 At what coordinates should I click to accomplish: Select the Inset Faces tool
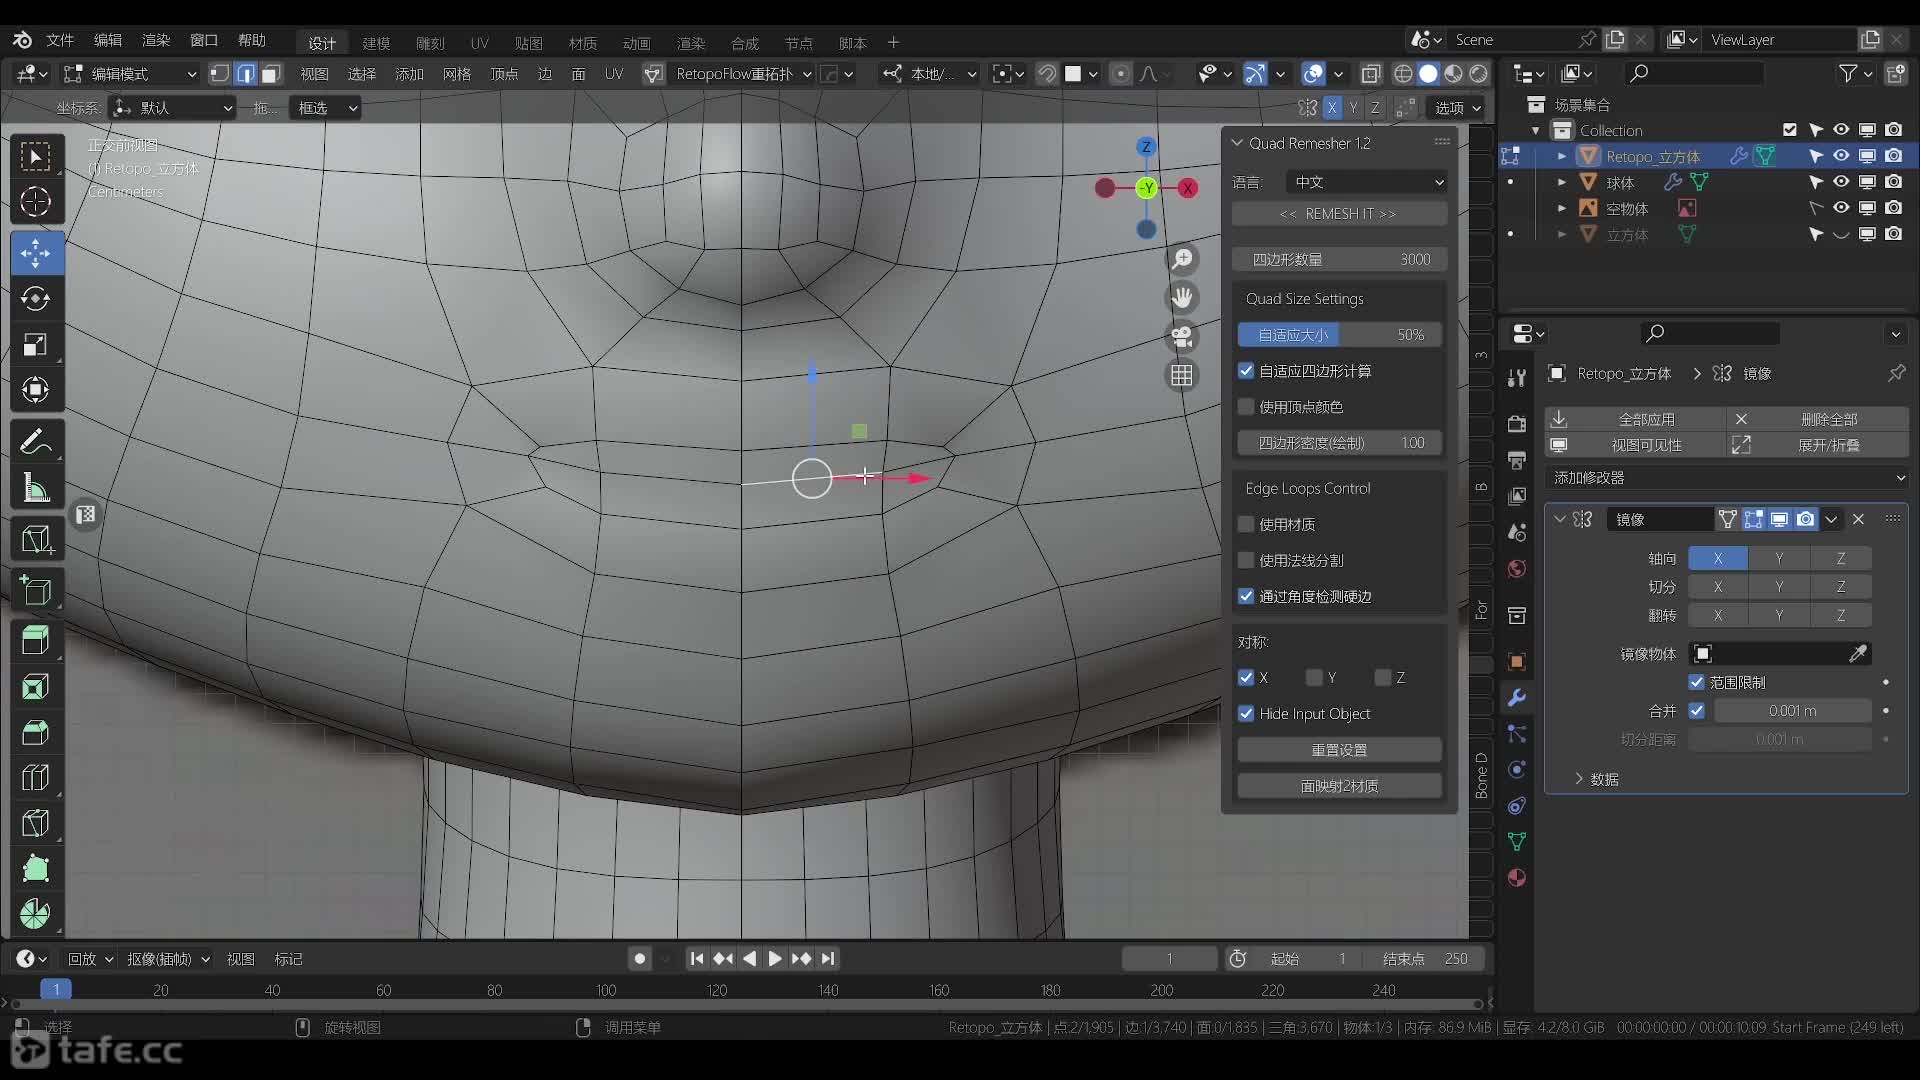[x=36, y=686]
